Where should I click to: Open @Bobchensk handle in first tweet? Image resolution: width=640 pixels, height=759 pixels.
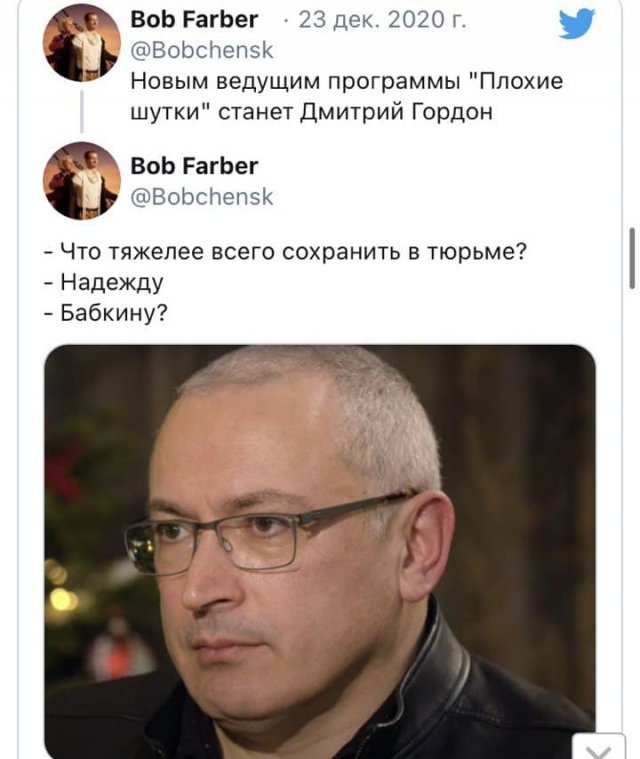coord(202,50)
